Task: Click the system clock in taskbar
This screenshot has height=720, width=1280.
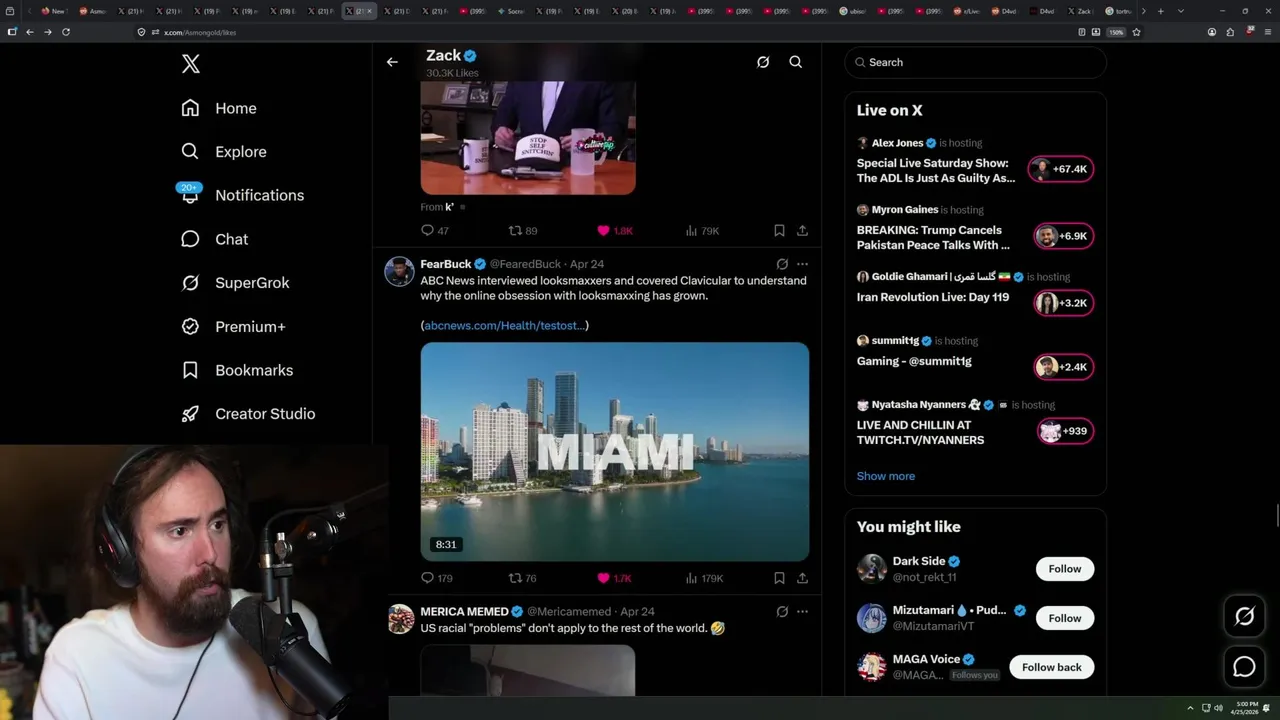Action: [1247, 707]
